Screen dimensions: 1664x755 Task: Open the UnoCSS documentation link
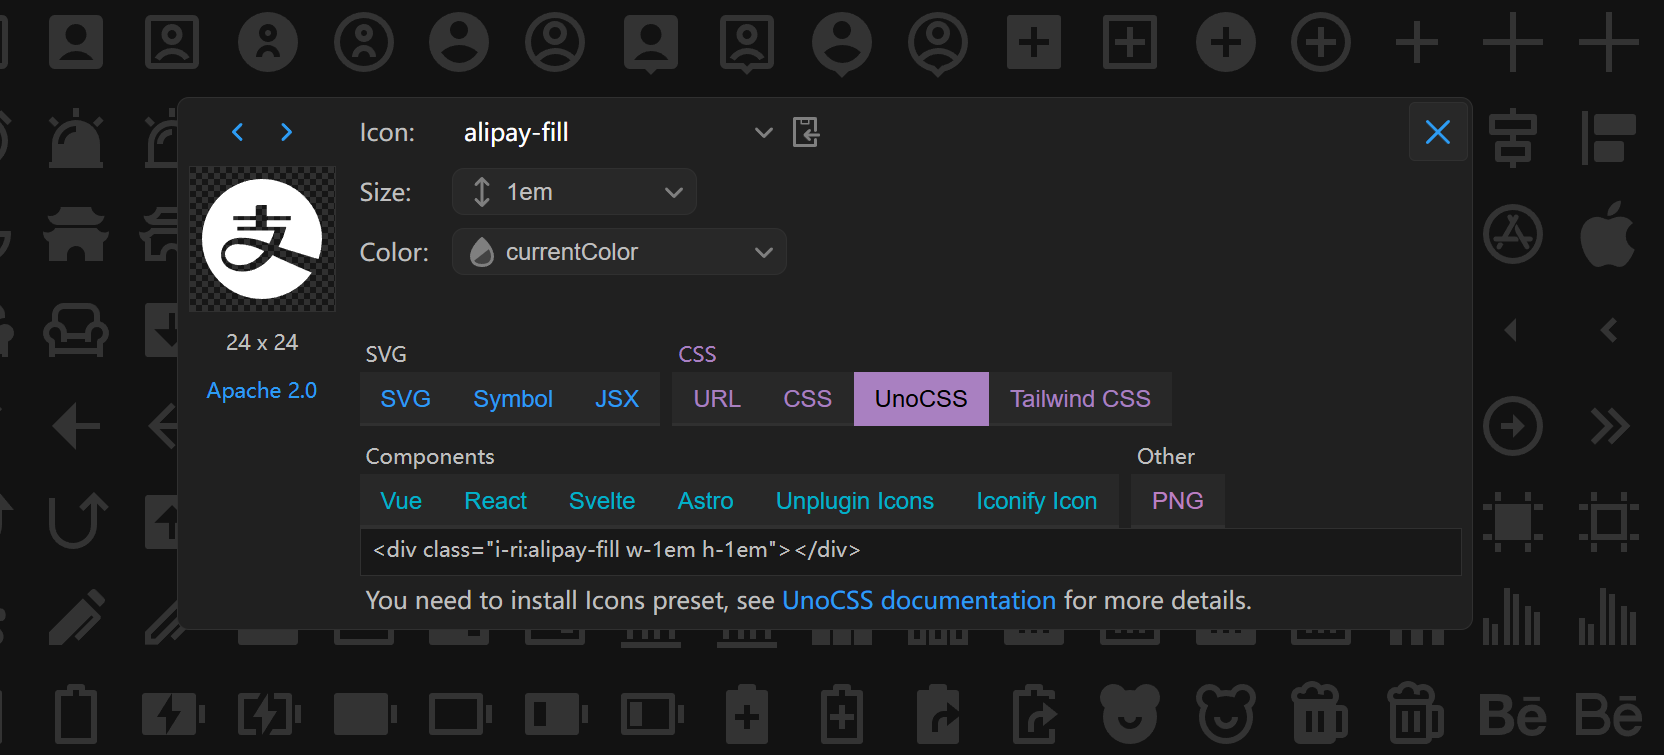(918, 600)
